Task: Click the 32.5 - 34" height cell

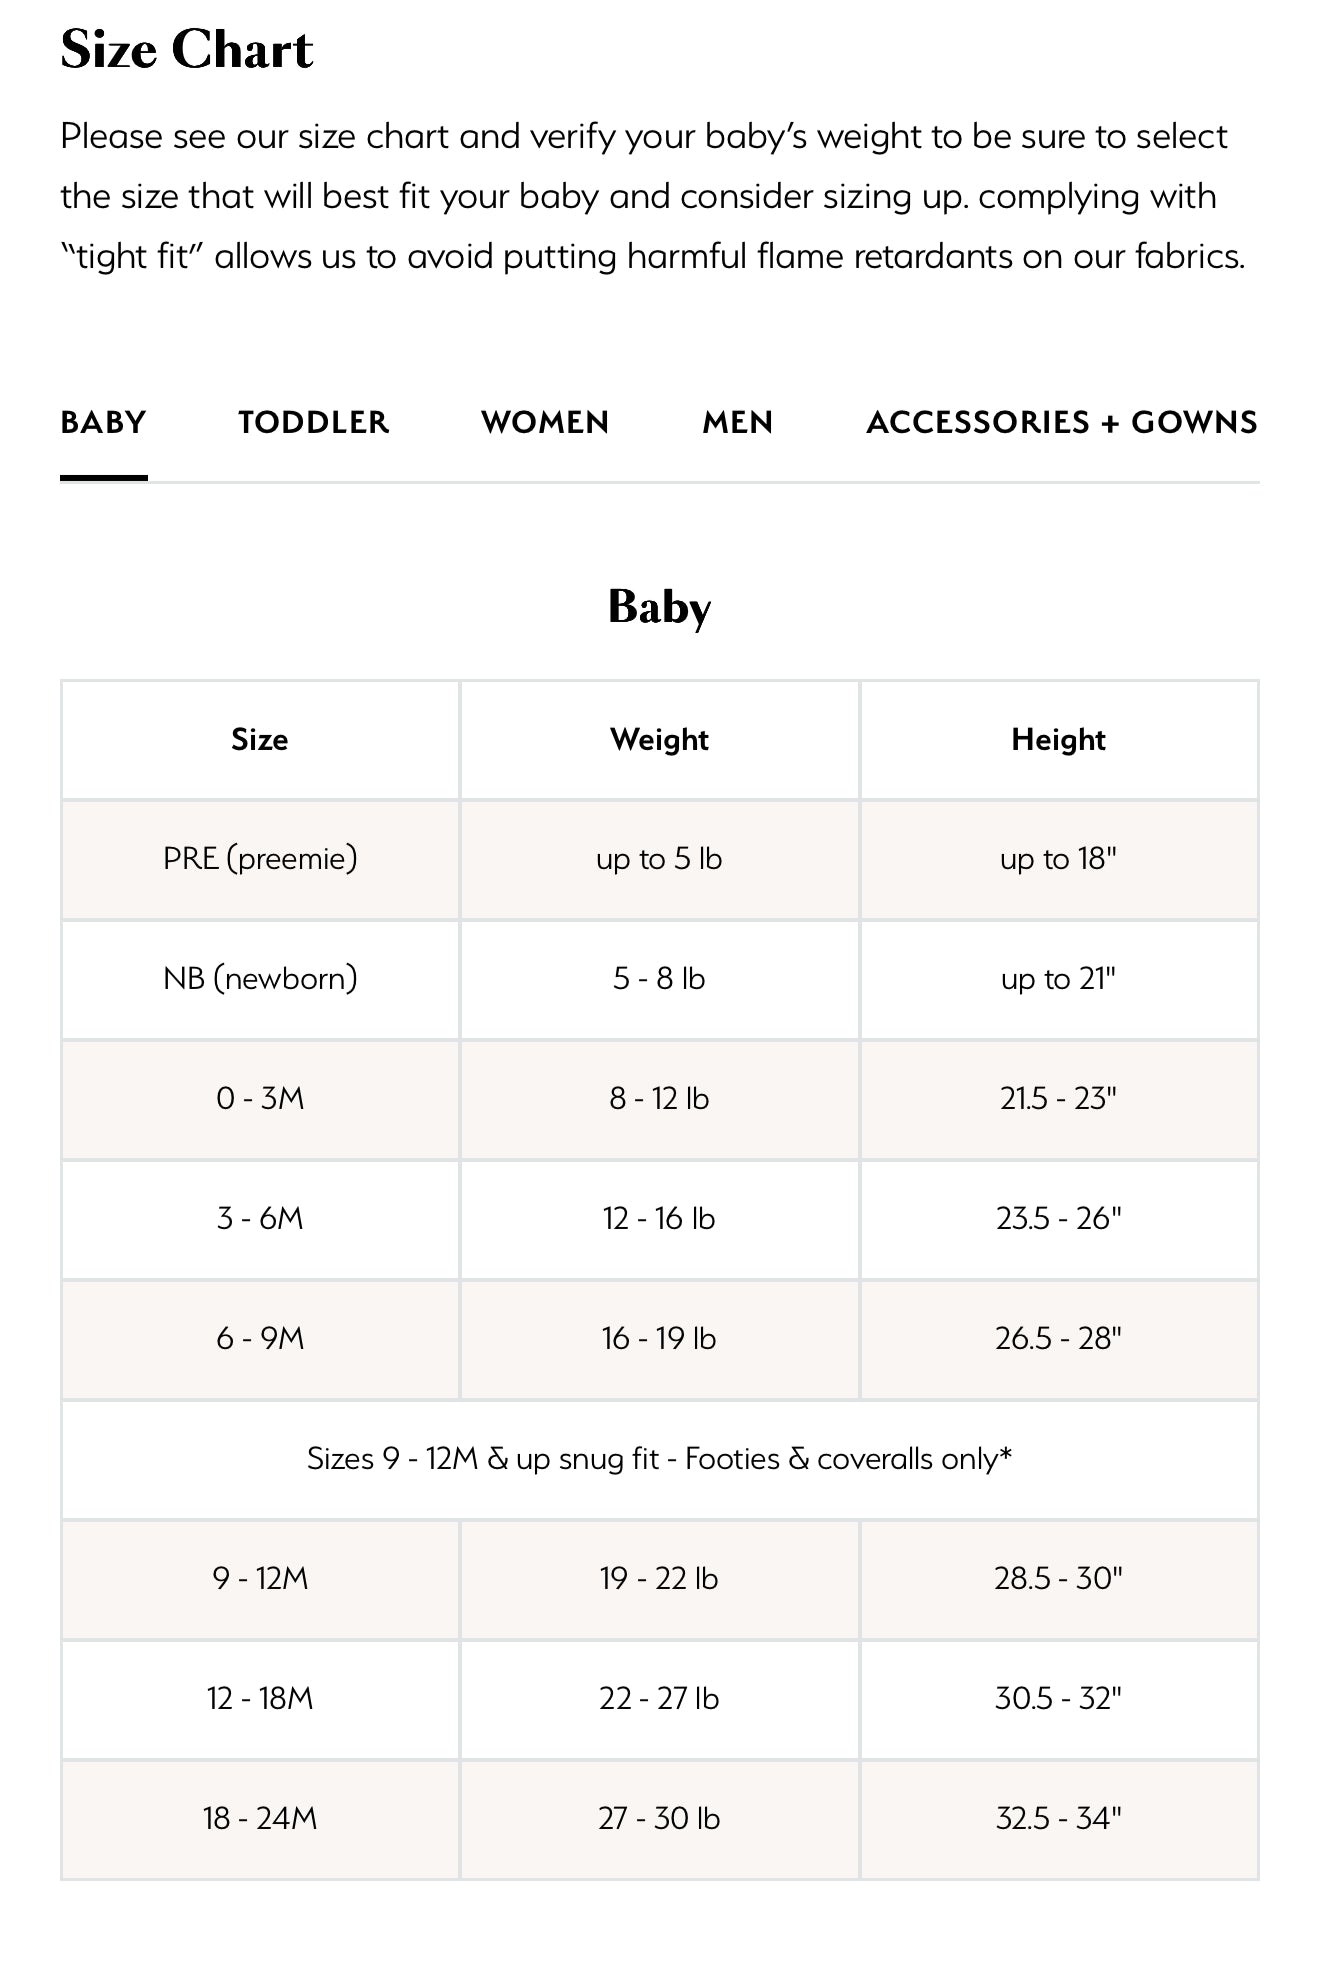Action: pos(1058,1819)
